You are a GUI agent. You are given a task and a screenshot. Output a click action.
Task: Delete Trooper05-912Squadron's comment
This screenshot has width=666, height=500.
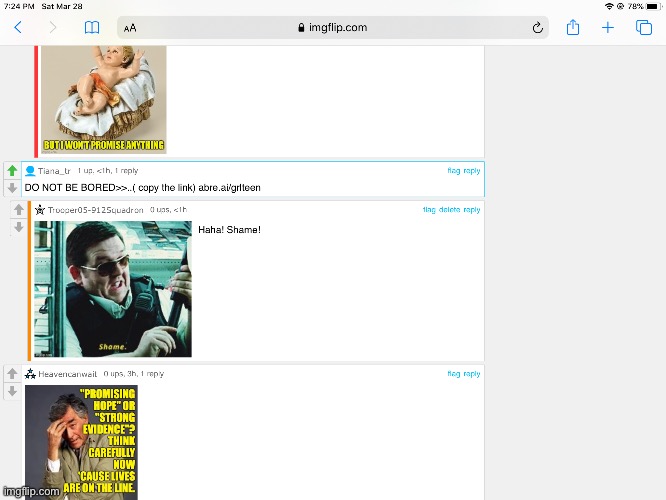pyautogui.click(x=449, y=209)
